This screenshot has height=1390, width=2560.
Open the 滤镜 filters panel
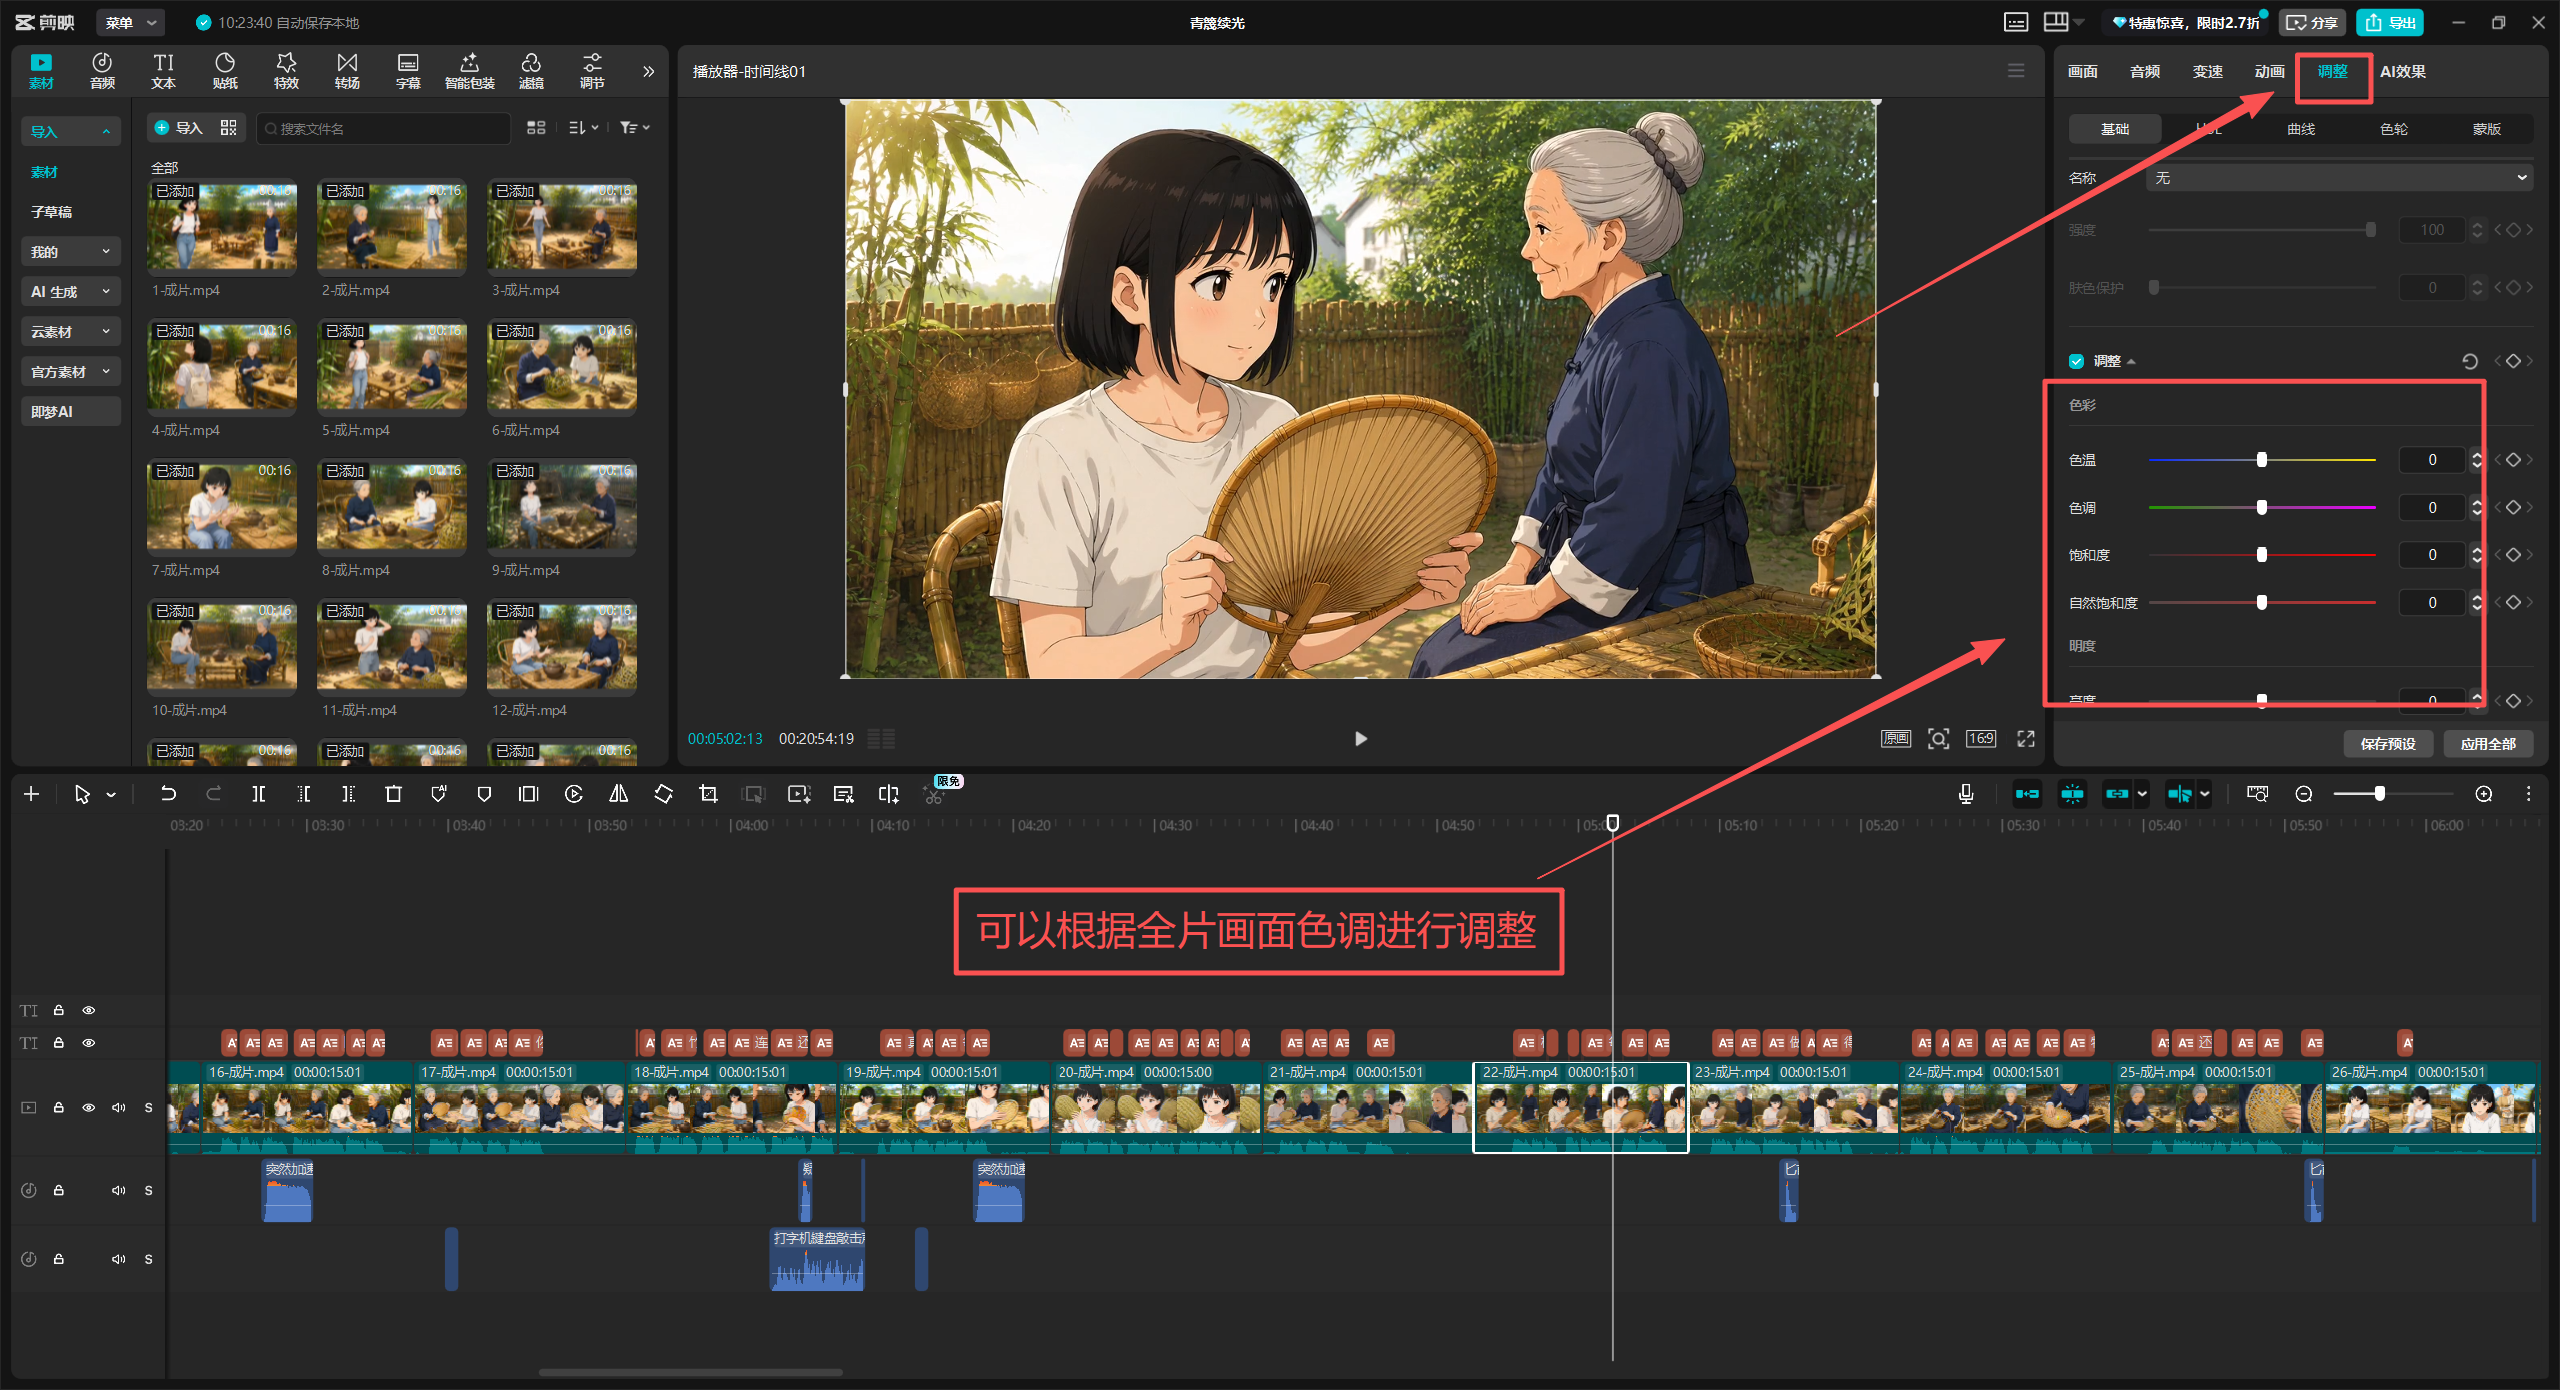(x=531, y=71)
